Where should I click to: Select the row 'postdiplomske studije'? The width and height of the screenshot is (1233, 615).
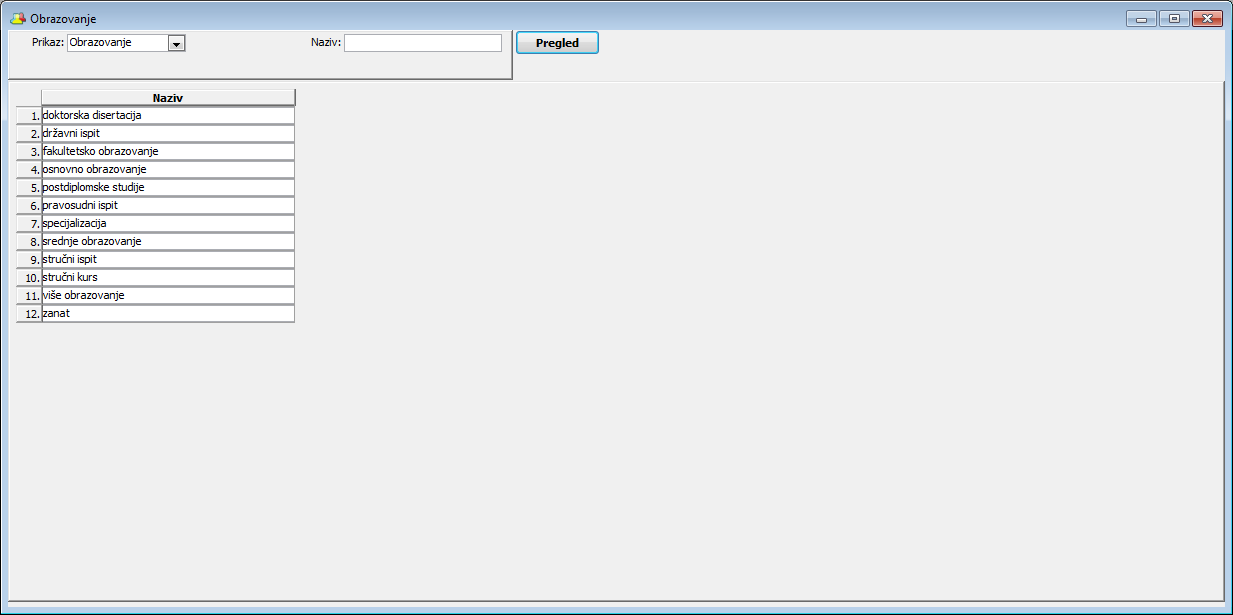[168, 187]
